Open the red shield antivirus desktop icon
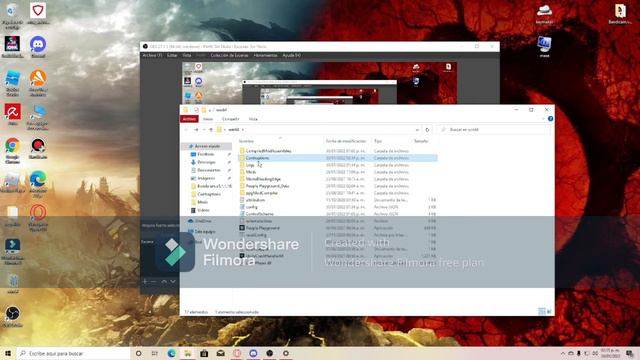This screenshot has width=640, height=360. [38, 13]
